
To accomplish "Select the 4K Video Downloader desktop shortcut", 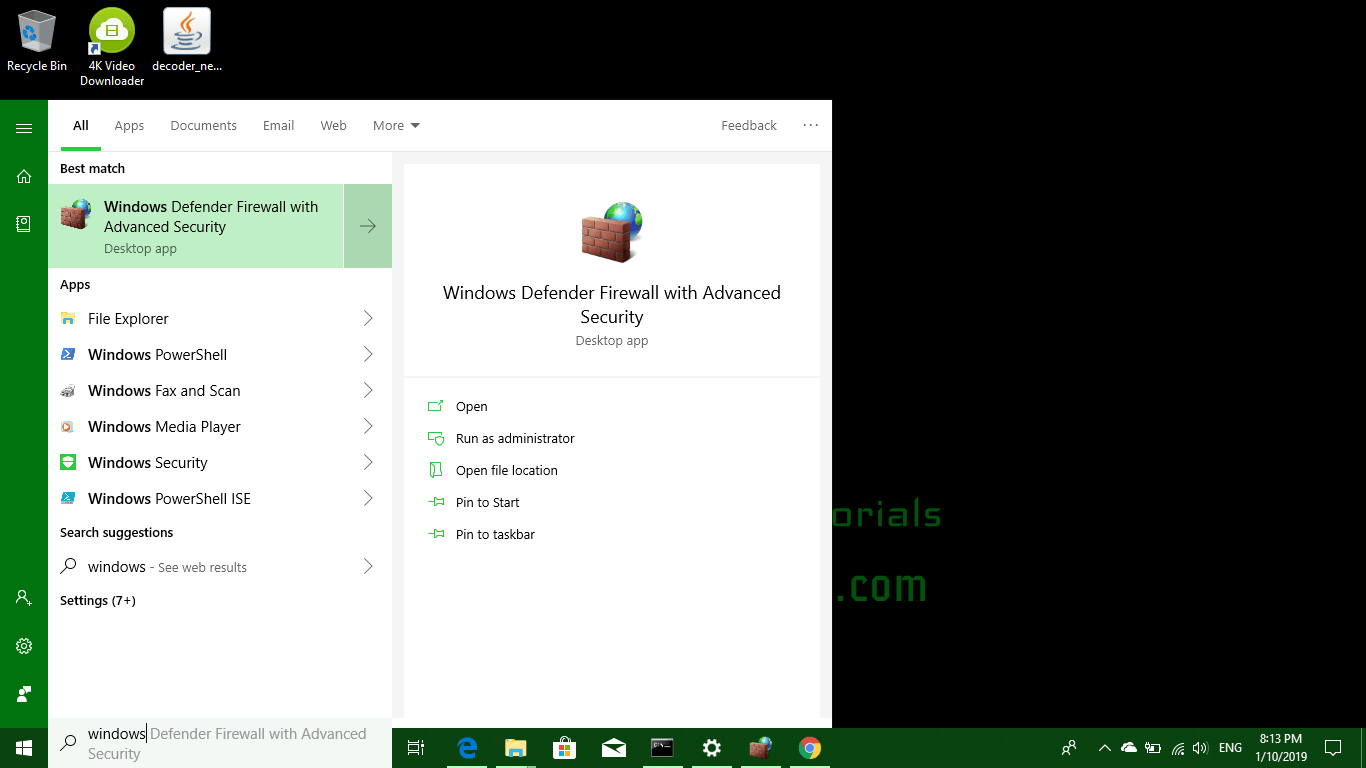I will pyautogui.click(x=112, y=47).
